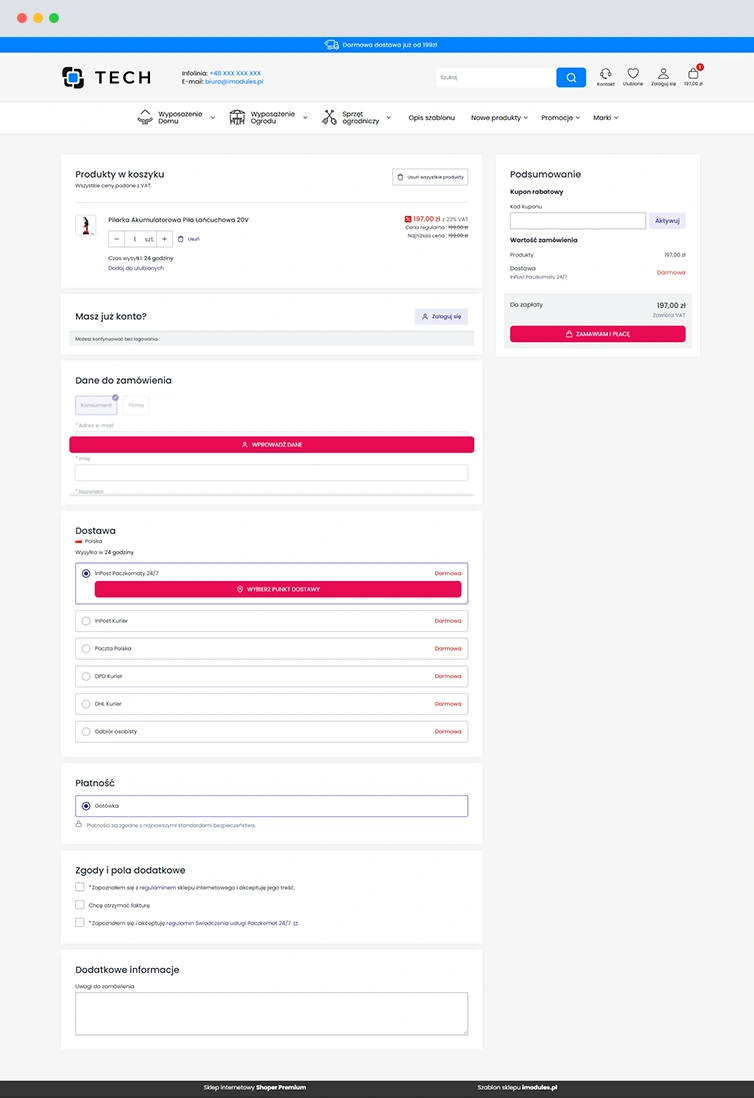Open the shopping cart icon

(693, 74)
